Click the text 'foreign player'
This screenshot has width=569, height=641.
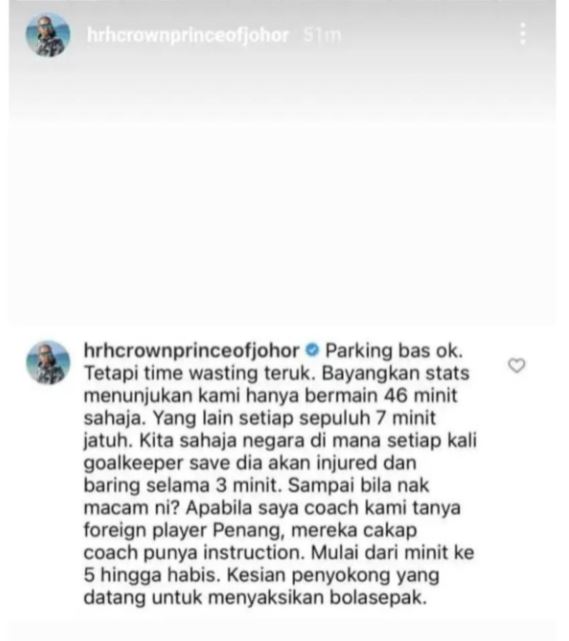145,530
